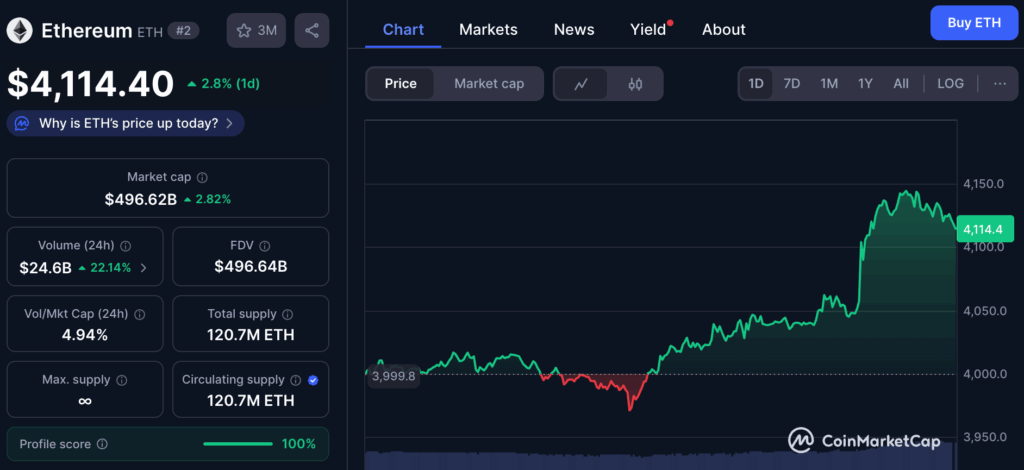Switch chart to Market cap
This screenshot has width=1024, height=470.
(x=489, y=84)
